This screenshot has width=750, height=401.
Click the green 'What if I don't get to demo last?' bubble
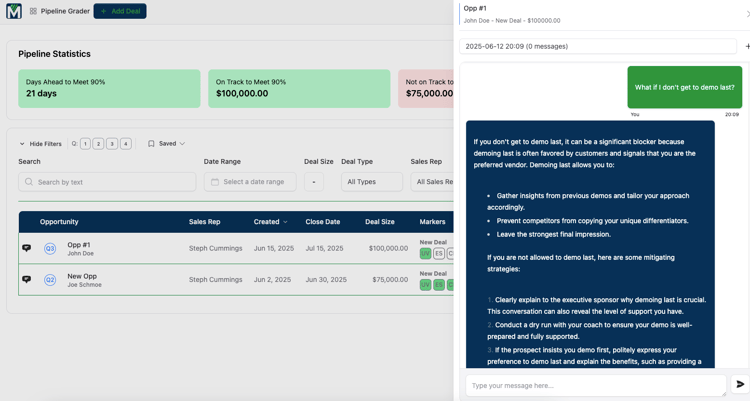coord(684,87)
